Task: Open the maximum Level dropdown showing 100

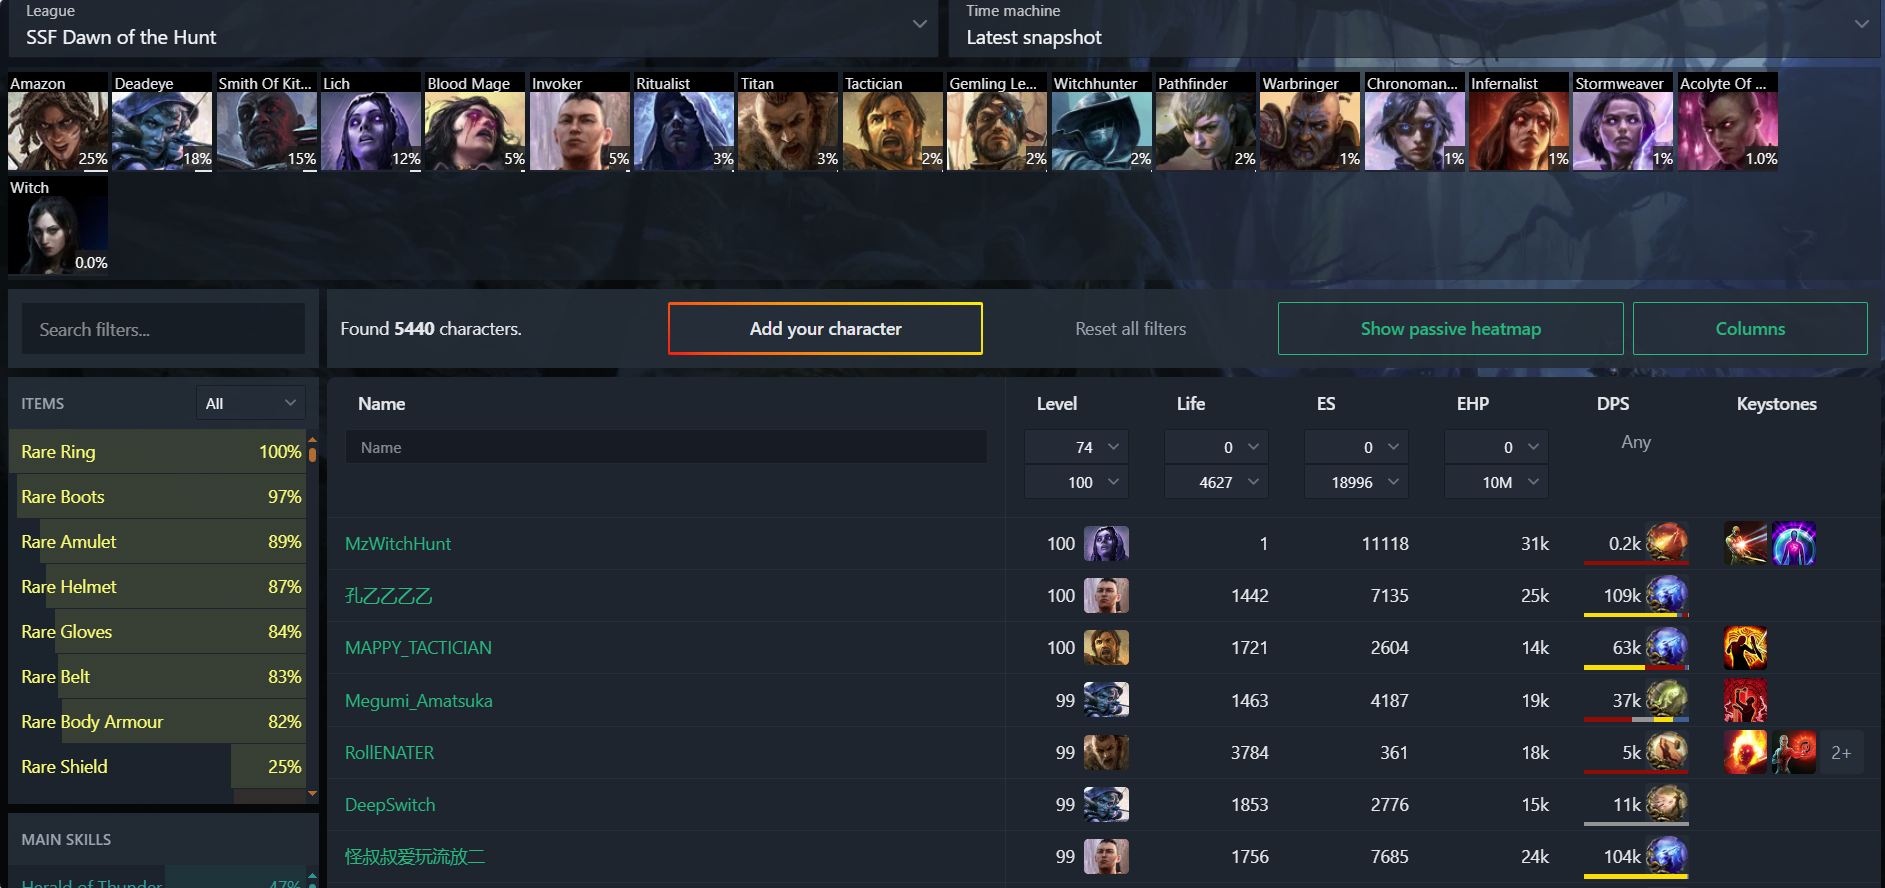Action: (1077, 482)
